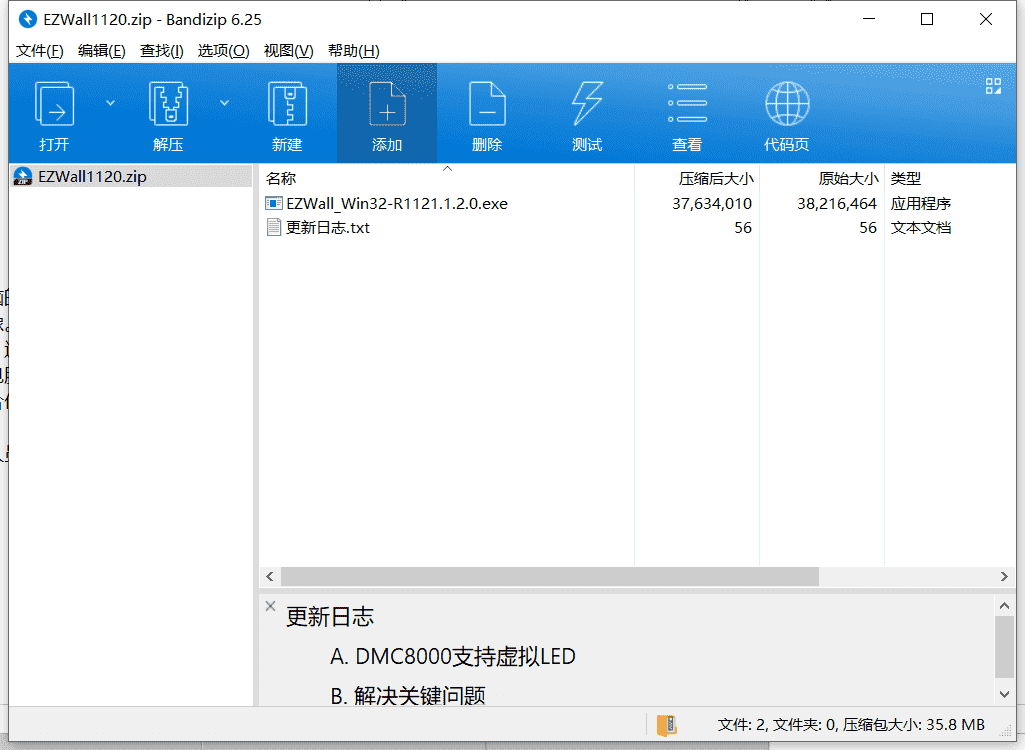
Task: Click the compressed size 37,634,010 cell
Action: 712,203
